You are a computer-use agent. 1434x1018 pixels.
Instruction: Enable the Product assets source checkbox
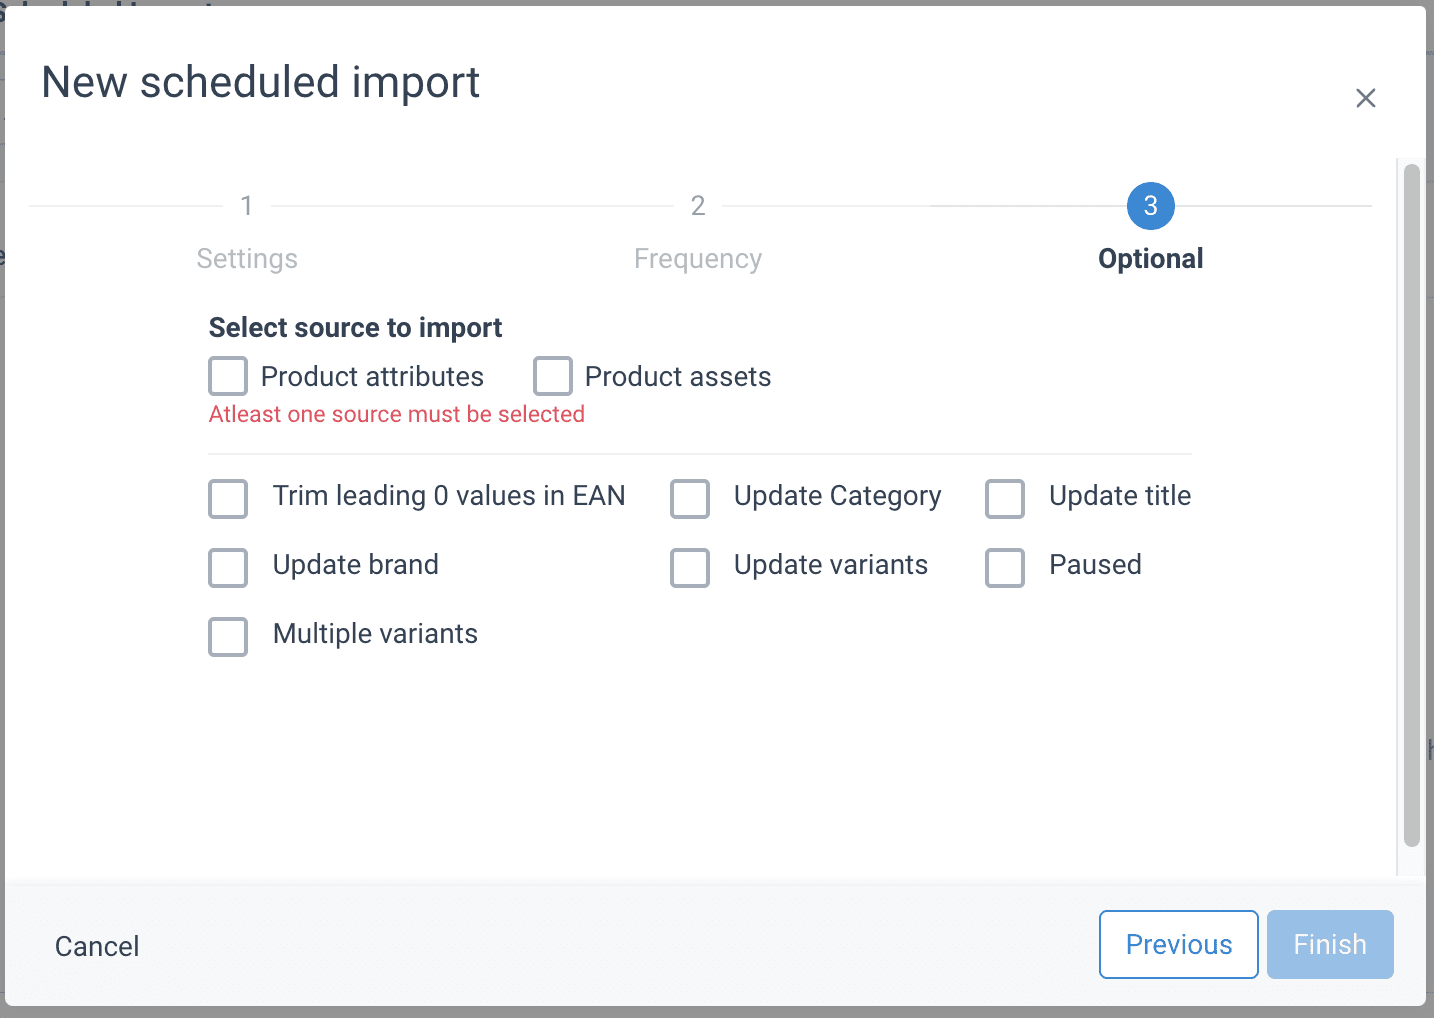click(x=552, y=377)
